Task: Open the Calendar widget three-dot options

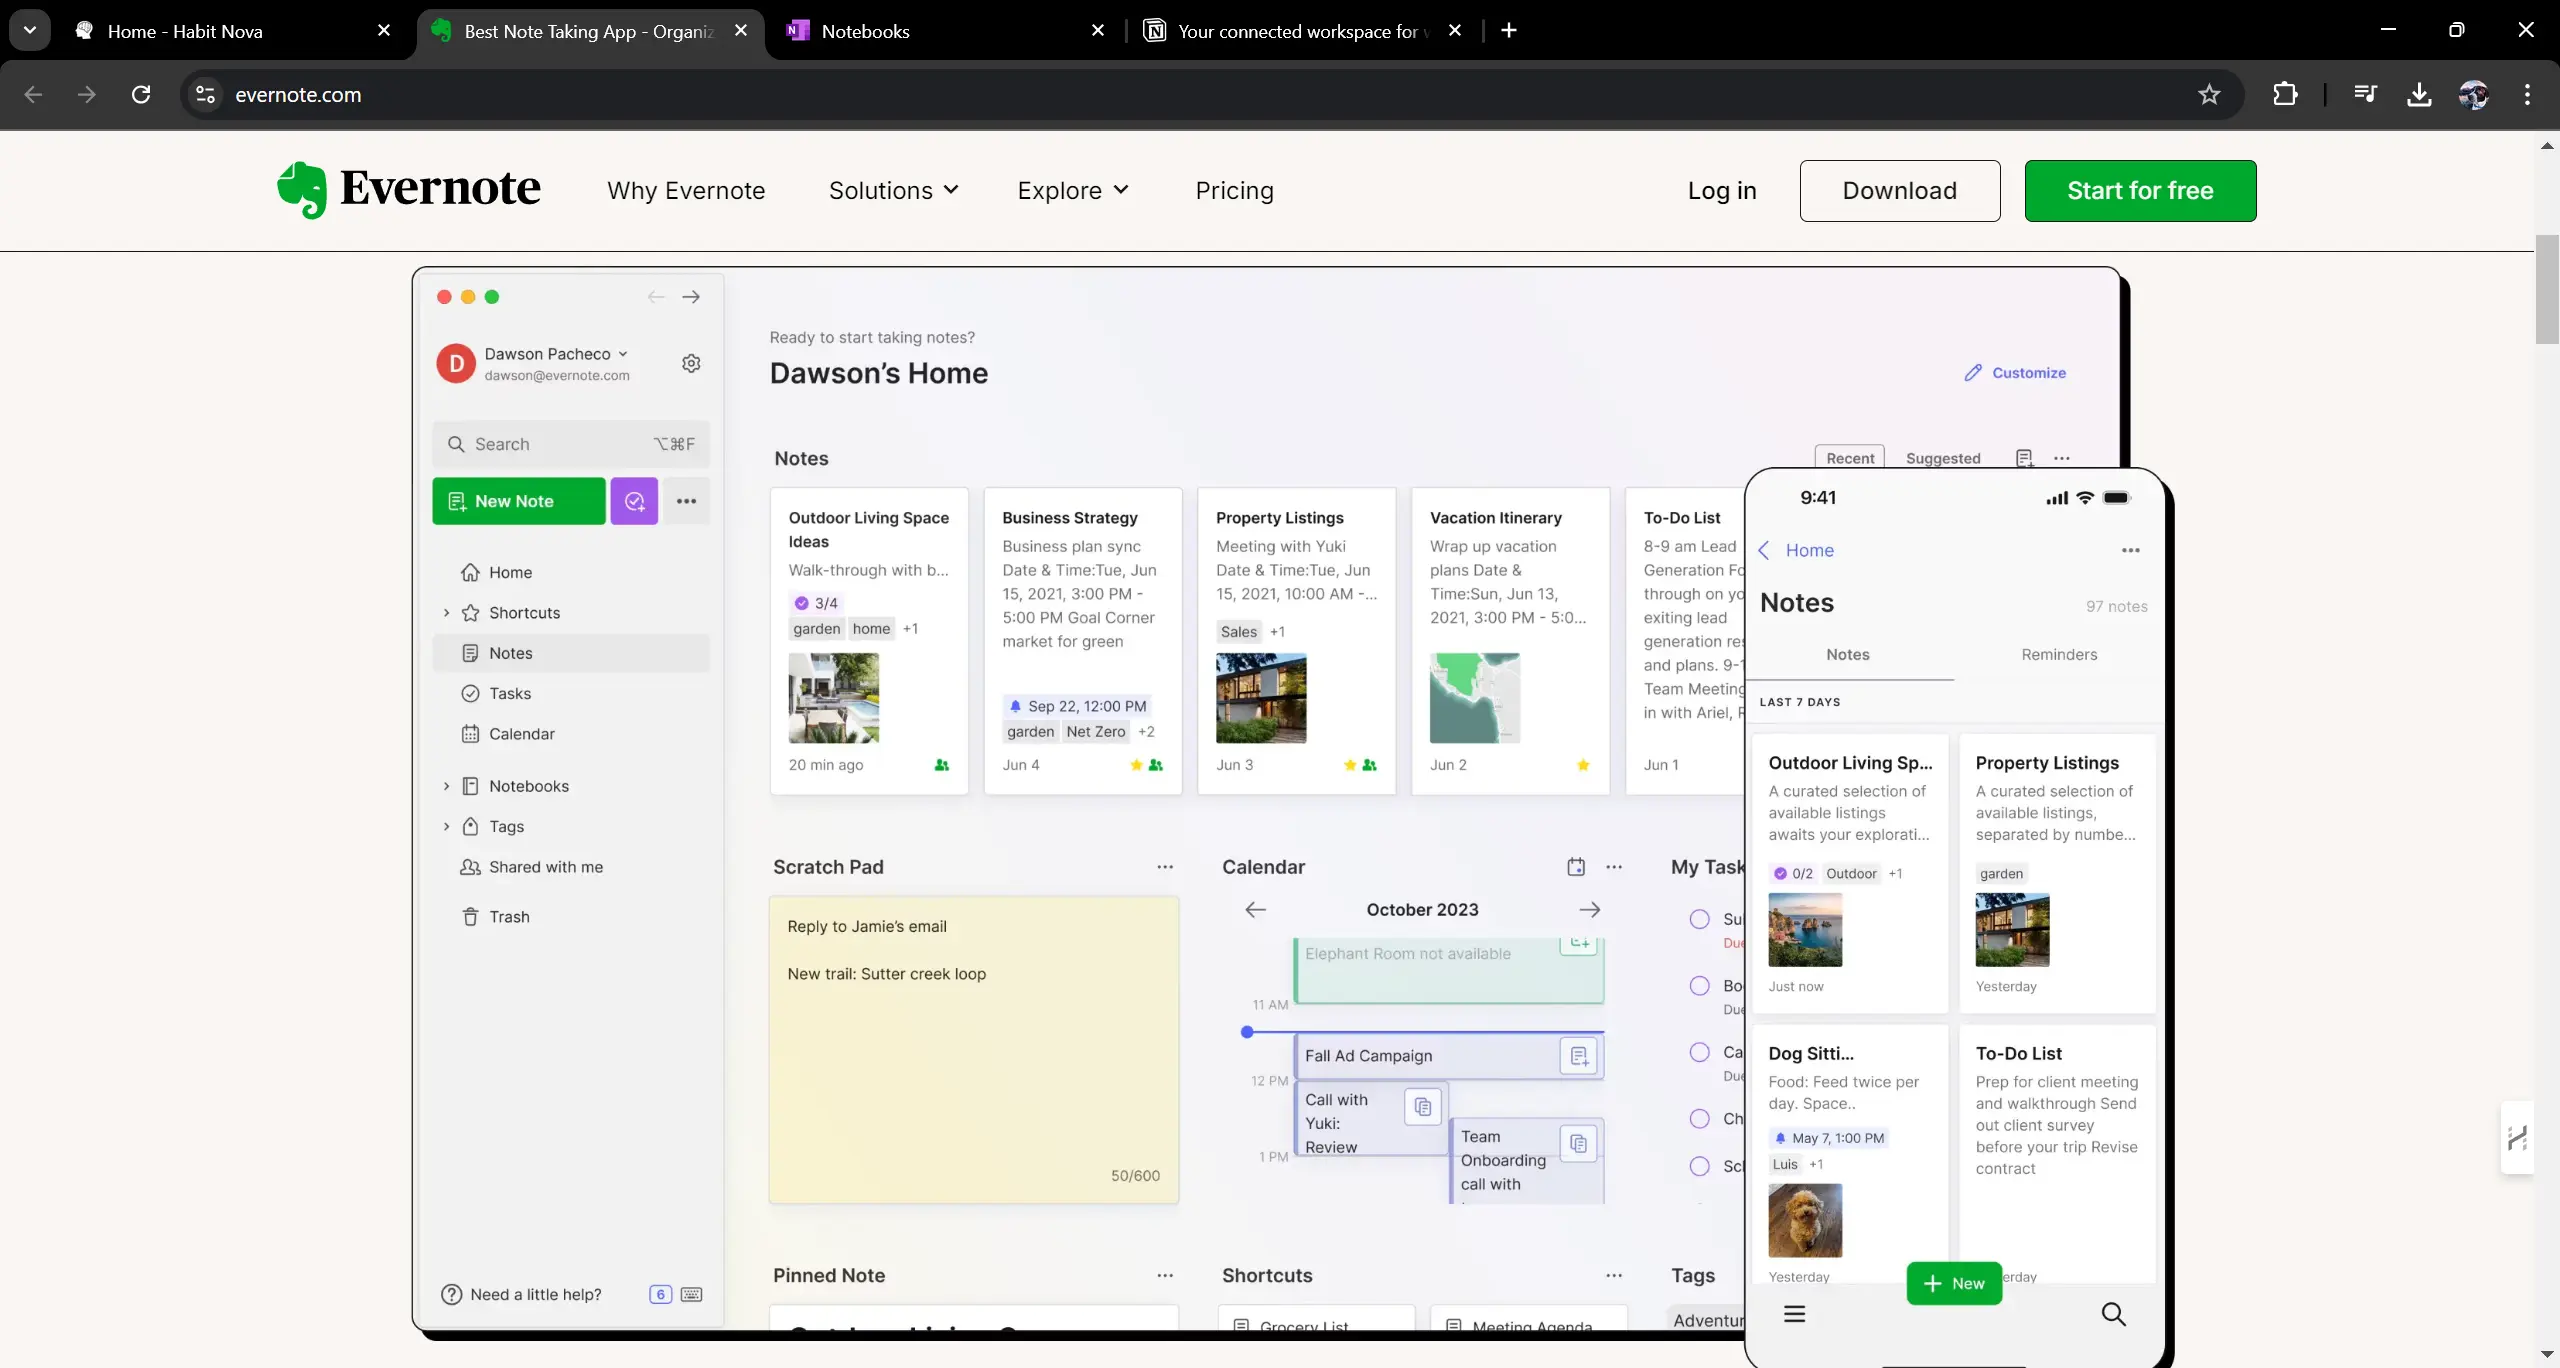Action: click(1614, 867)
